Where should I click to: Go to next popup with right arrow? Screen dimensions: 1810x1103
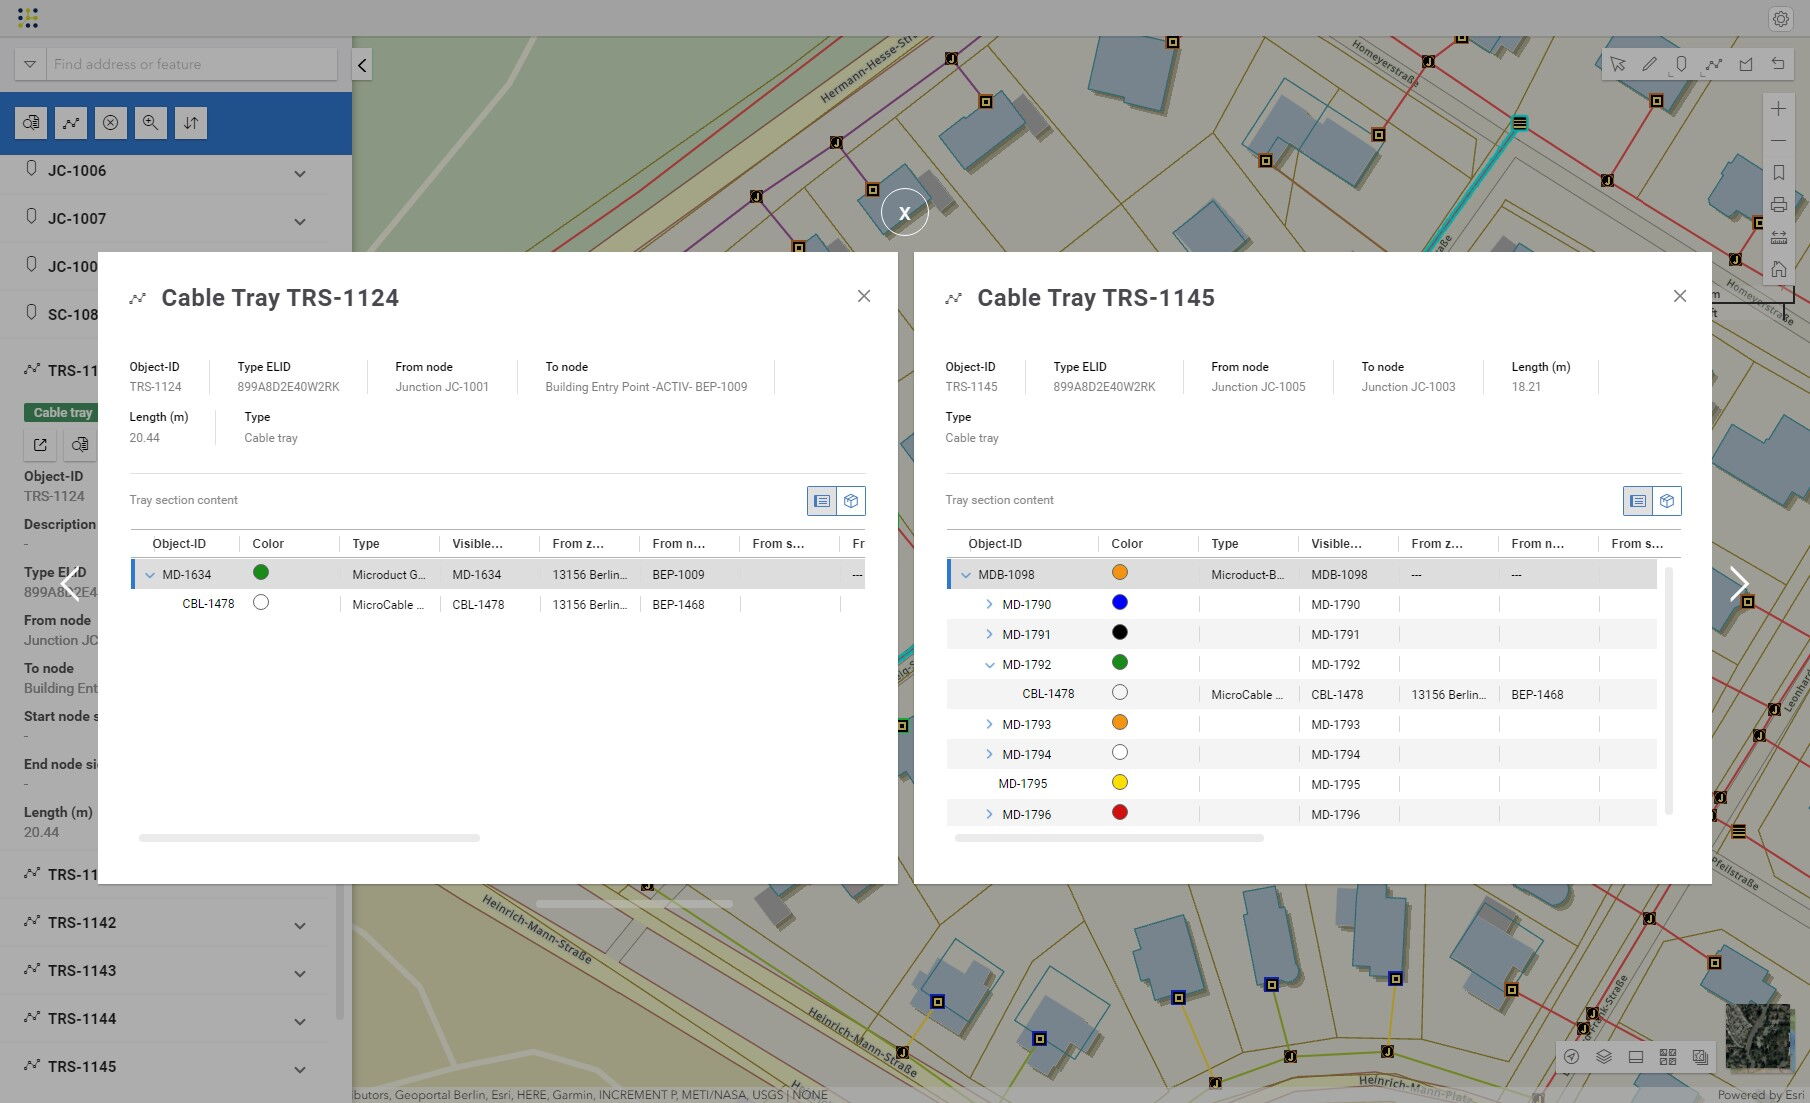click(x=1739, y=584)
